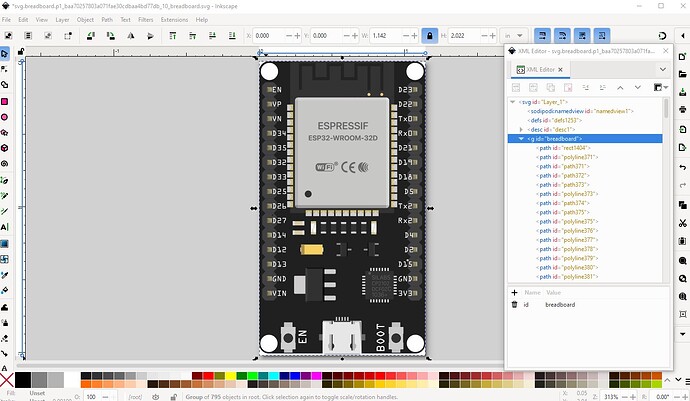Open the Extensions menu
690x401 pixels.
[x=174, y=20]
